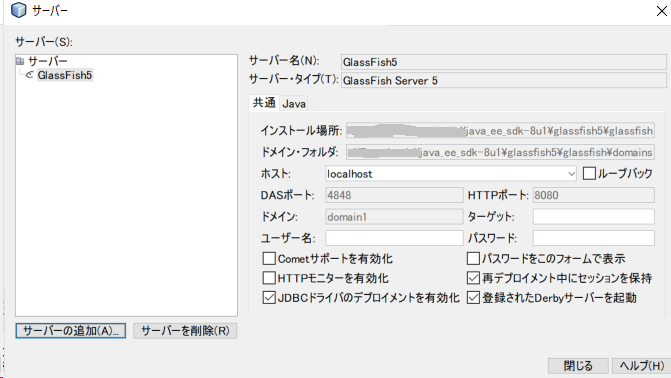Switch to the Java tab

coord(294,104)
